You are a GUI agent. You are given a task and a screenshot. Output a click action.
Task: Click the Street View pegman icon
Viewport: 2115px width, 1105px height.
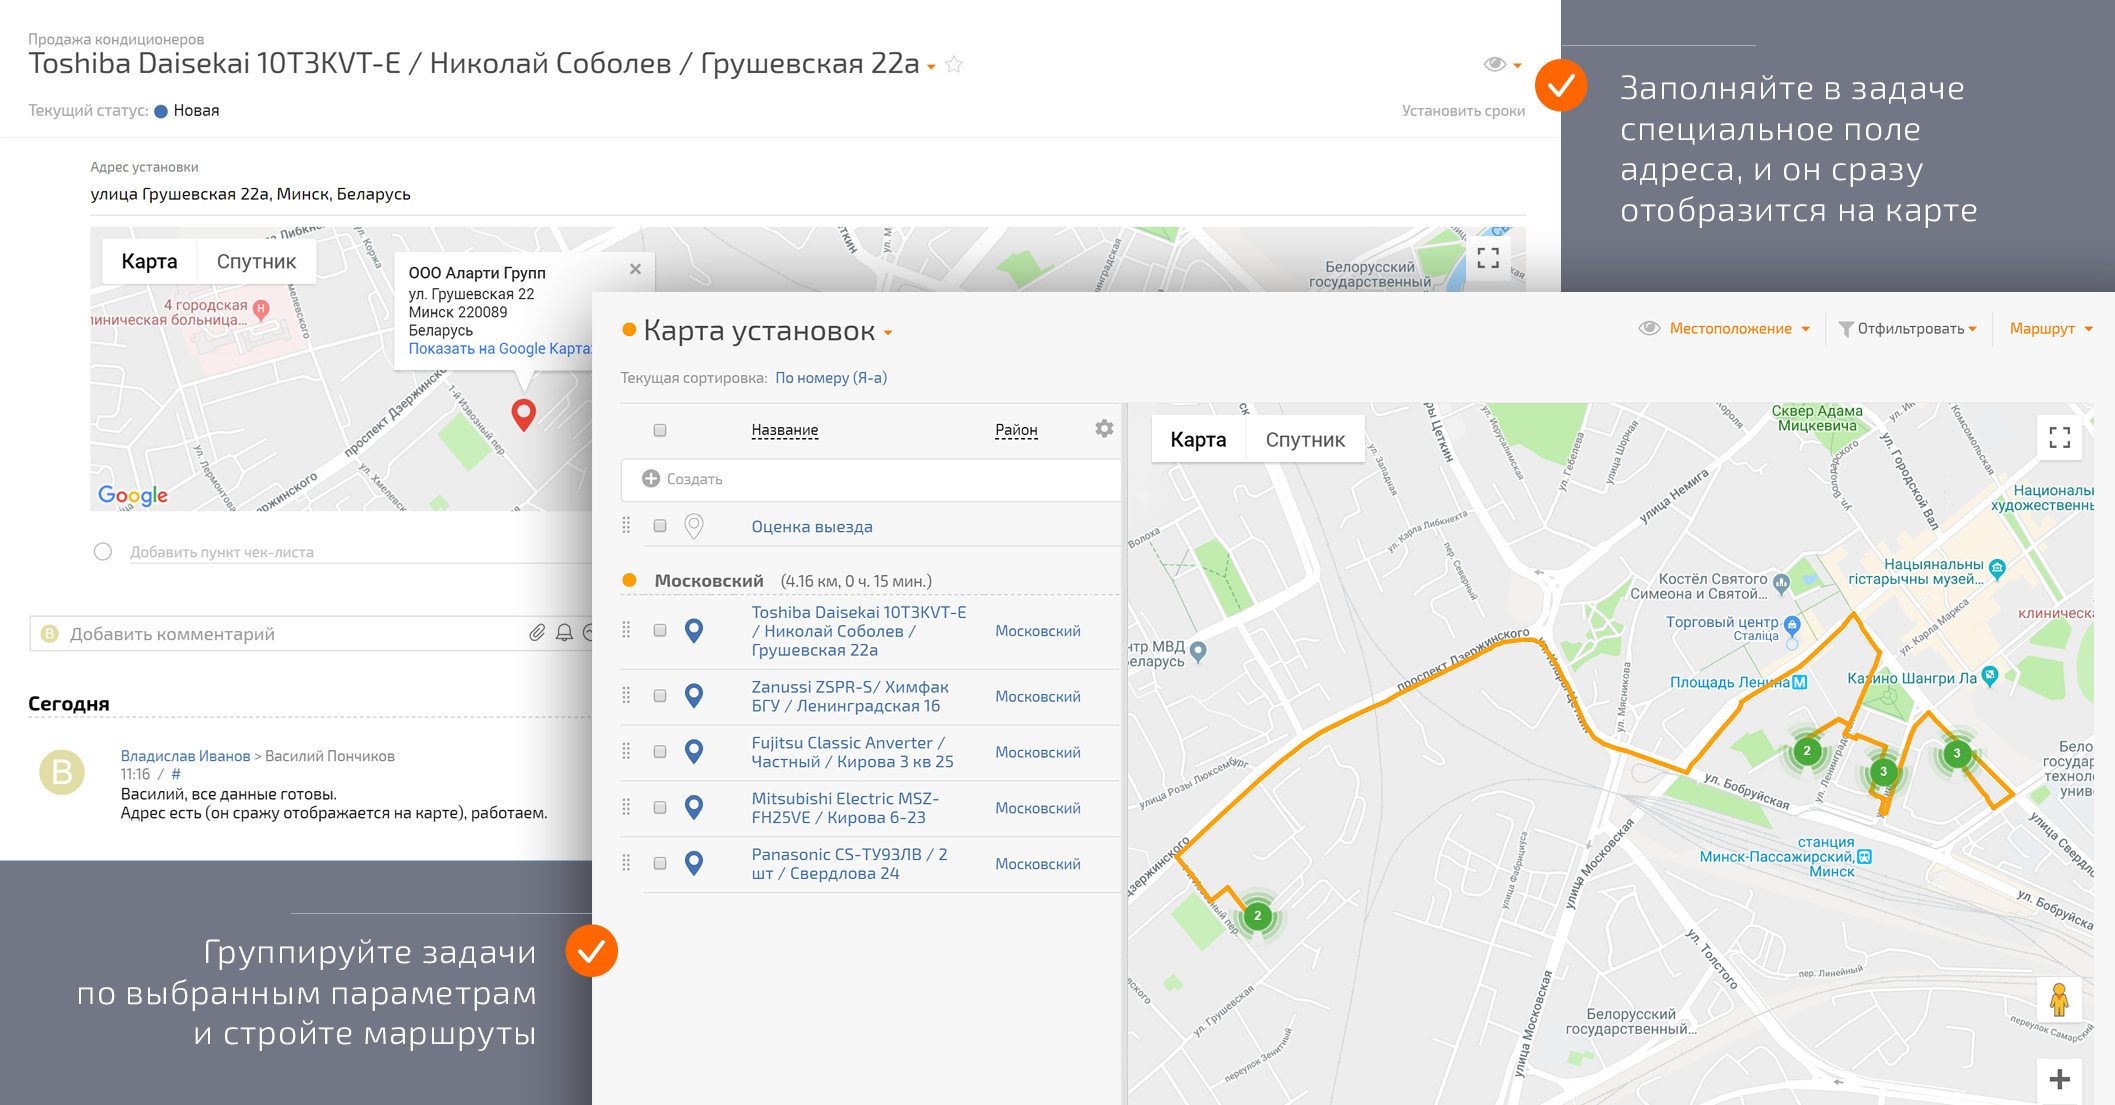pyautogui.click(x=2058, y=999)
